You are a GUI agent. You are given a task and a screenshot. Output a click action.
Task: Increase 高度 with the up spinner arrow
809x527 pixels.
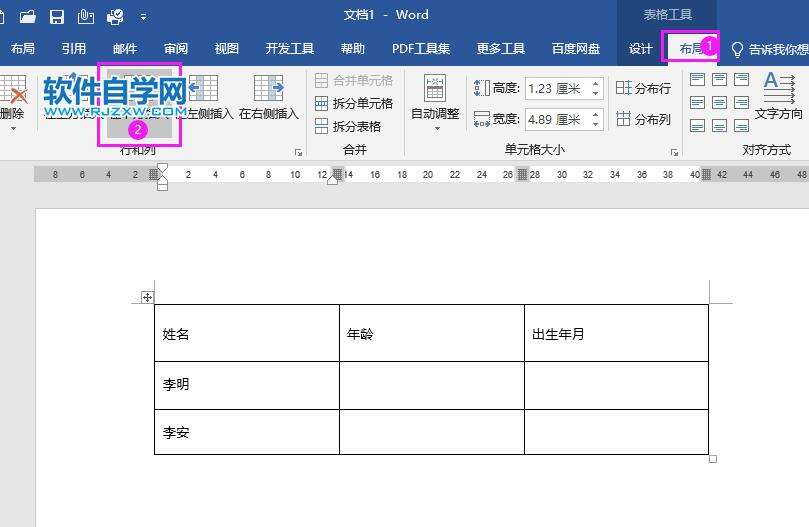(x=595, y=83)
